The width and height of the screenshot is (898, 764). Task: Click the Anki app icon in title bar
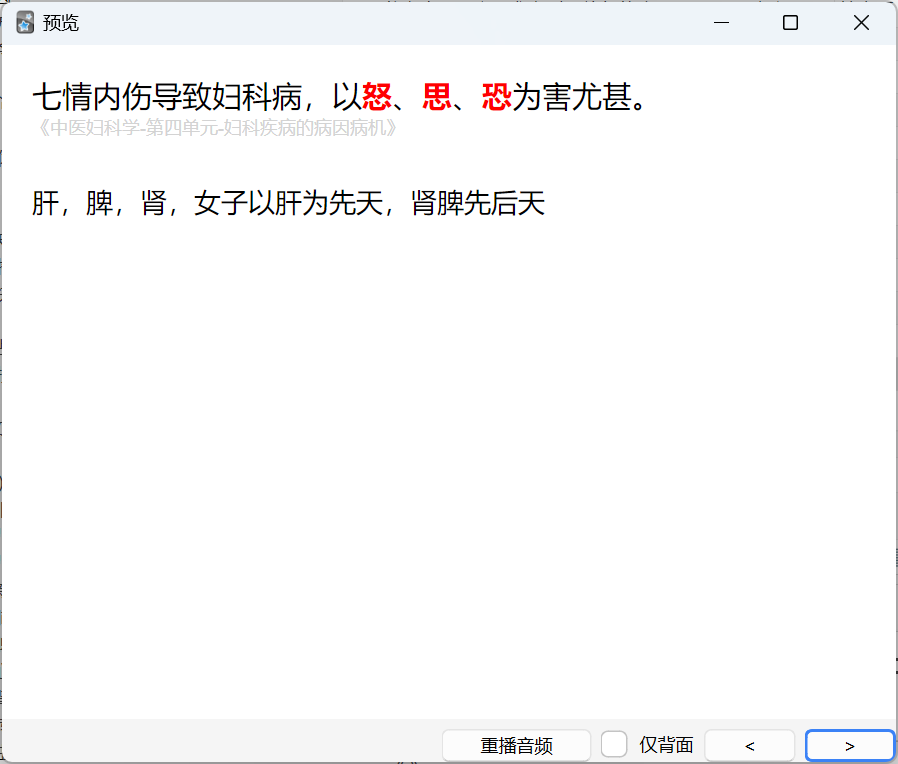pos(25,23)
